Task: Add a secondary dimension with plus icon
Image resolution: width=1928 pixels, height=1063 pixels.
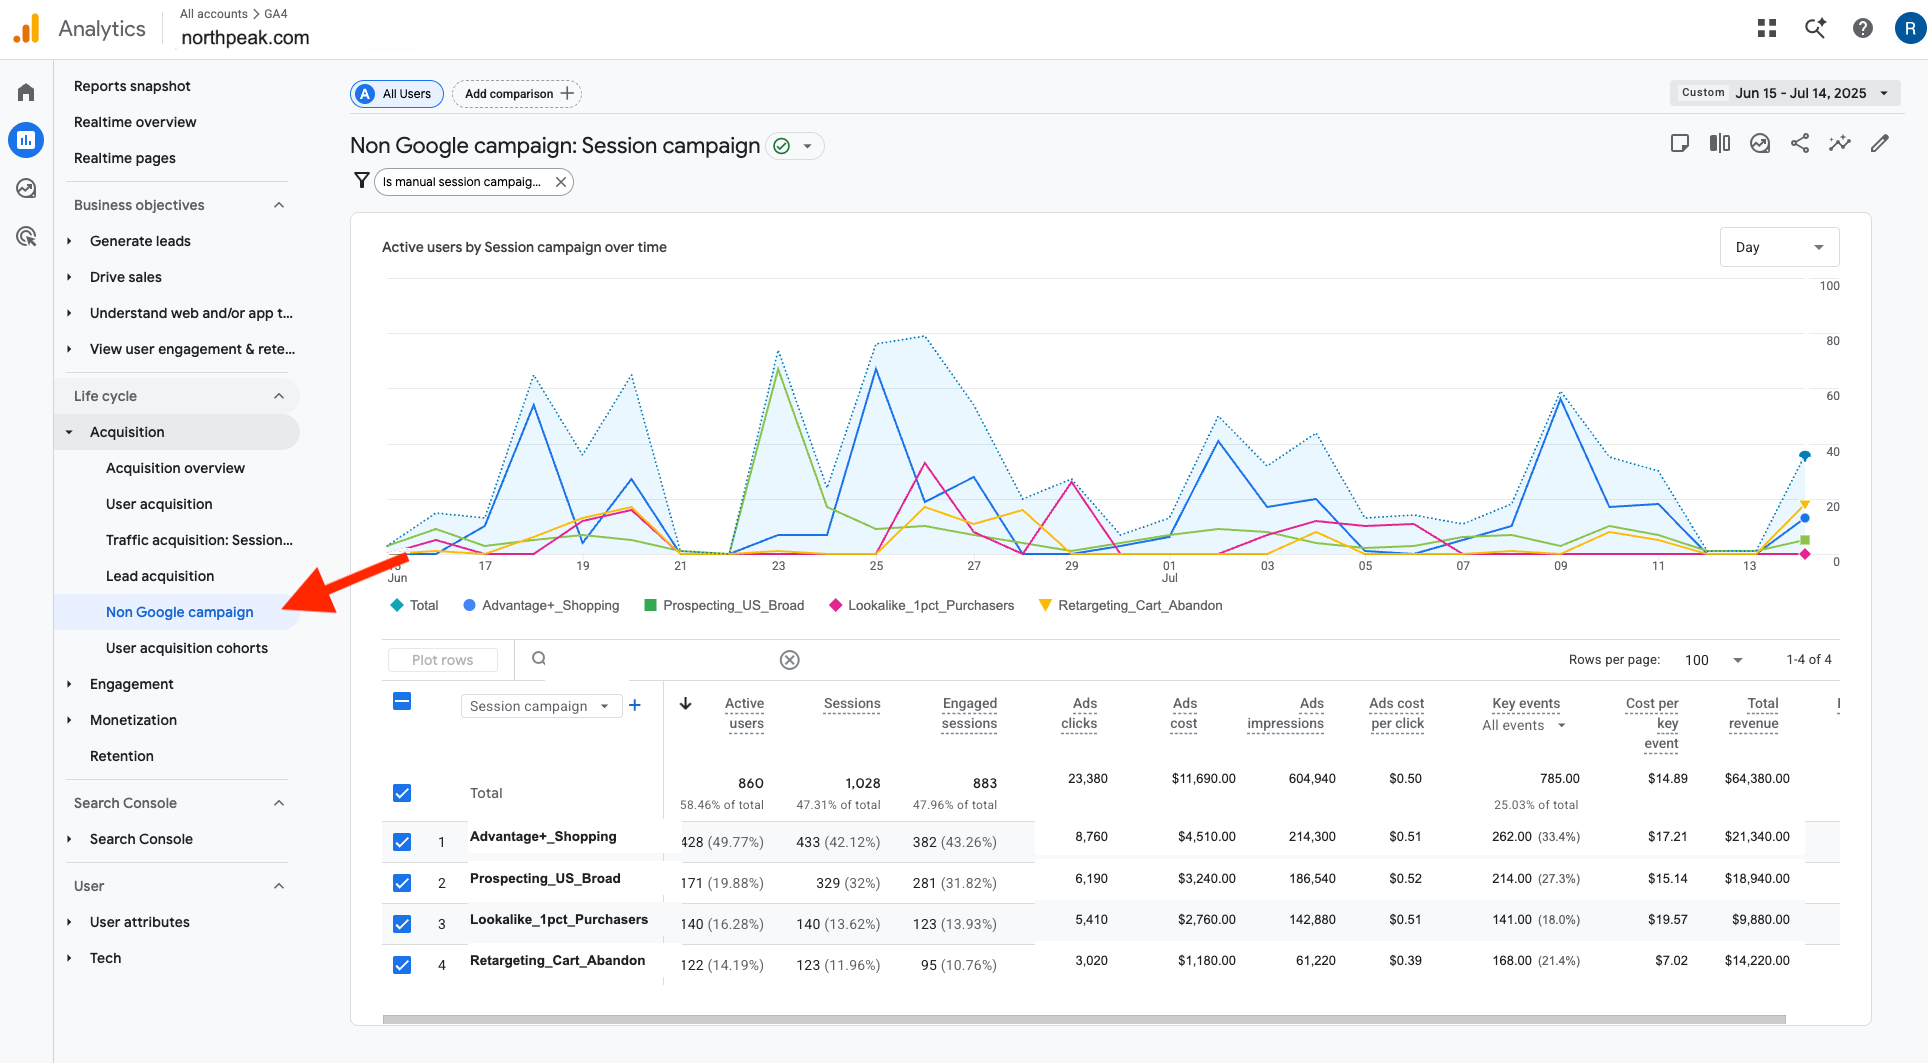Action: (x=634, y=706)
